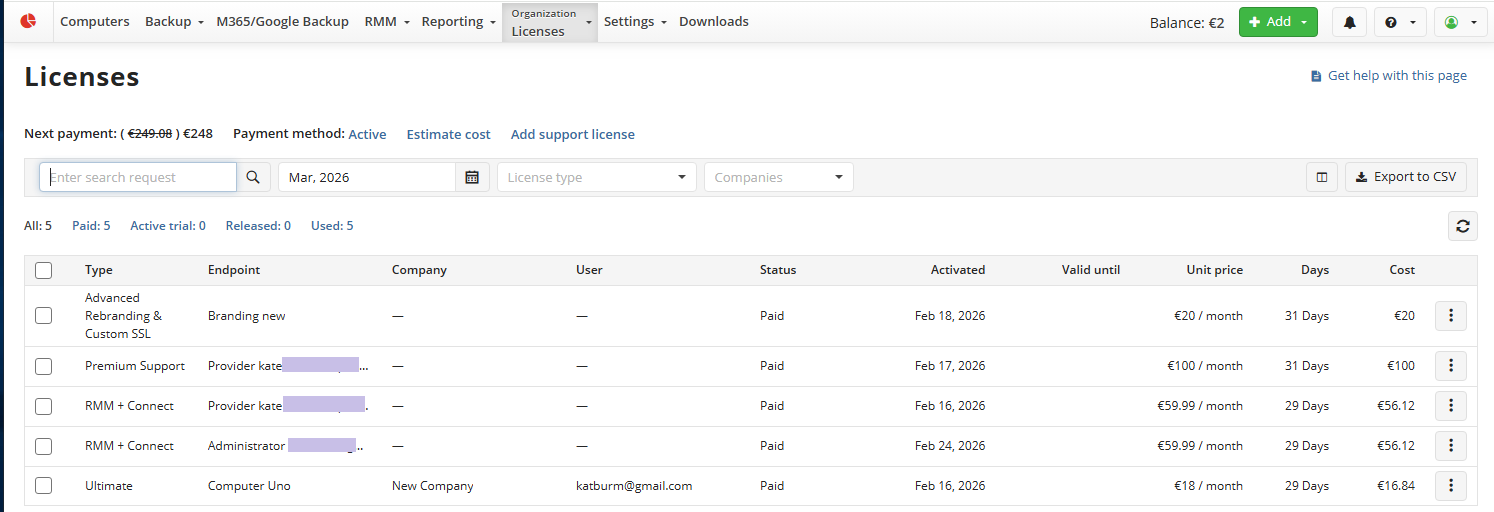
Task: Expand the License type dropdown
Action: [x=596, y=177]
